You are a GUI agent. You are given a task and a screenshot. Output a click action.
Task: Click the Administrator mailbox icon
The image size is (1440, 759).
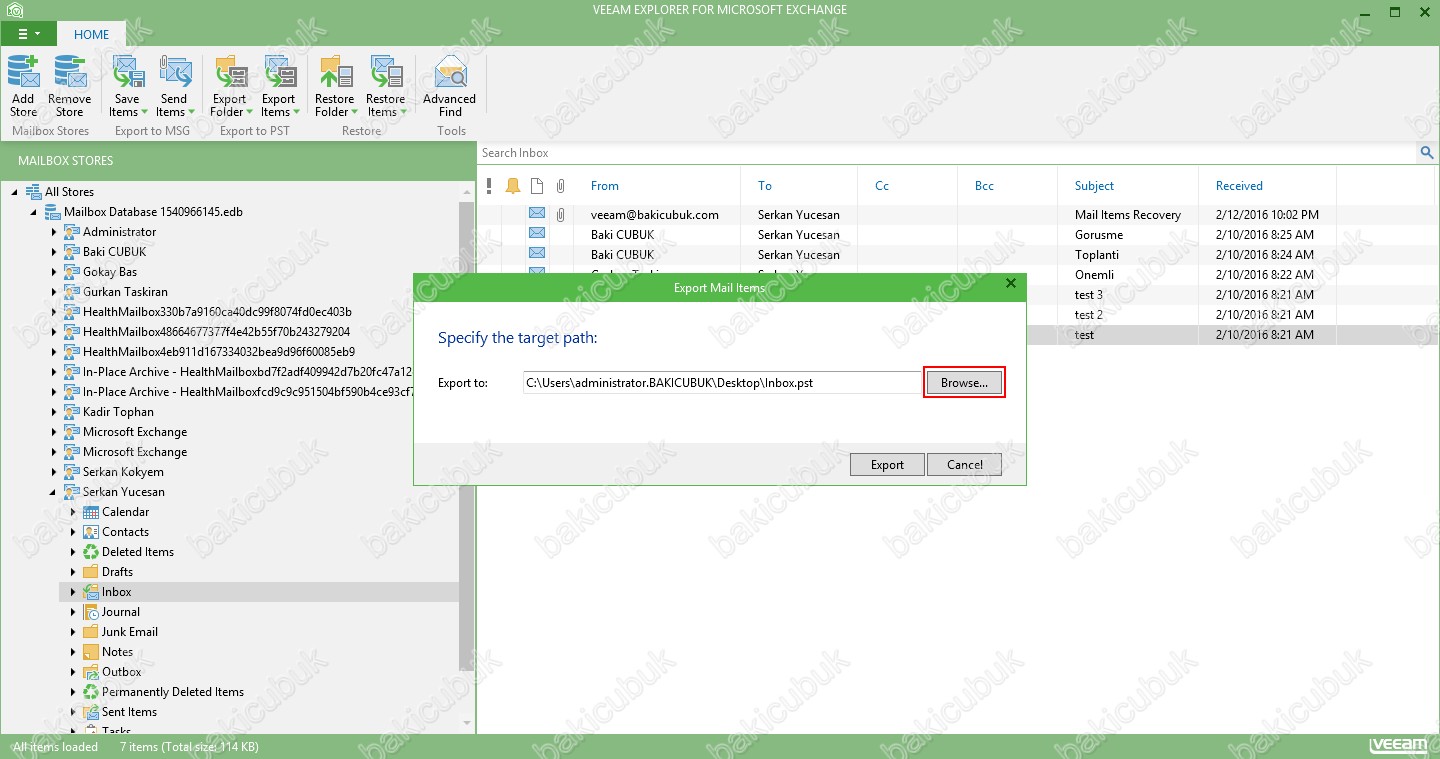71,232
